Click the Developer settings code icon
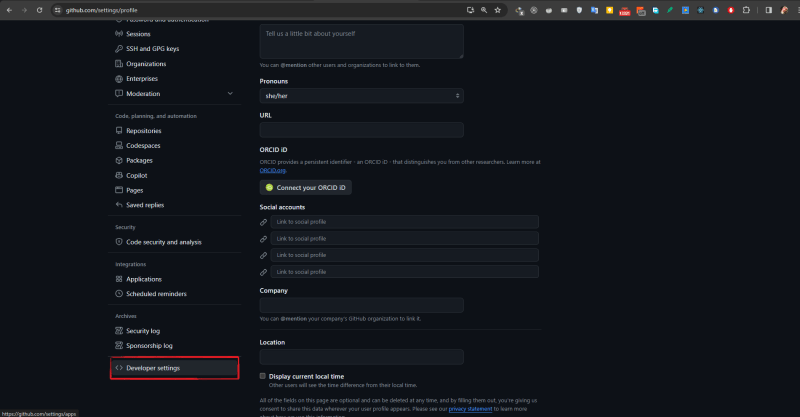Viewport: 800px width, 417px height. tap(119, 367)
